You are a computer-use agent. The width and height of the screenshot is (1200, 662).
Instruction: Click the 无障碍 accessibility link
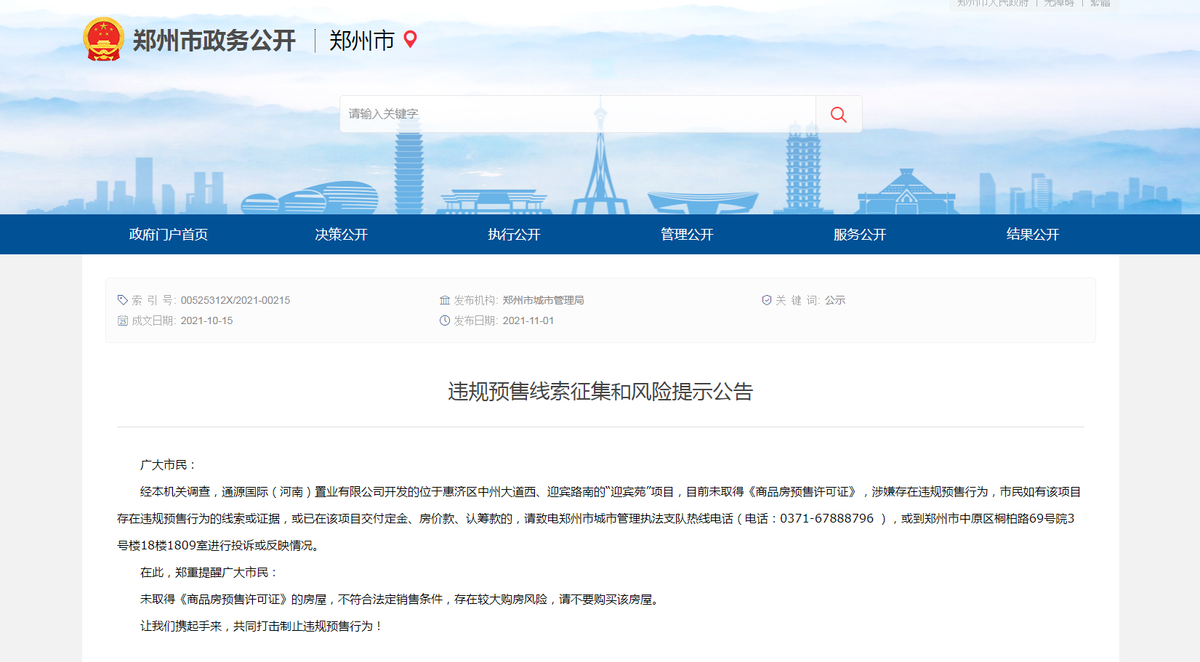pyautogui.click(x=1059, y=3)
